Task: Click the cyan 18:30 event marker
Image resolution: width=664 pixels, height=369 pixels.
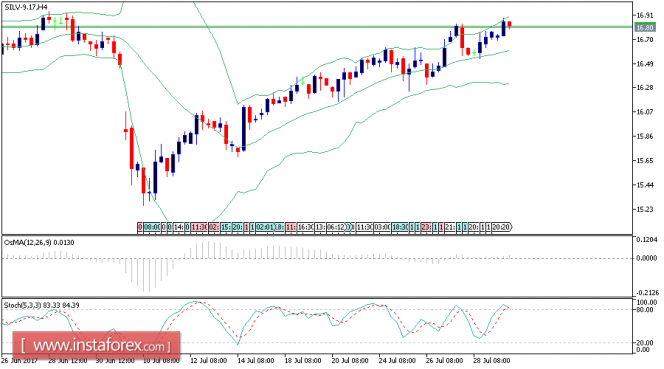Action: click(400, 227)
